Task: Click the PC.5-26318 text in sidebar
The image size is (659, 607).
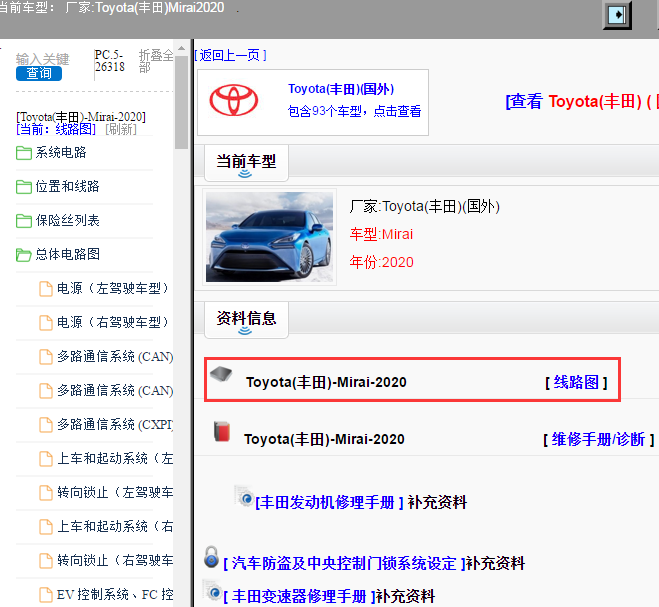Action: coord(110,61)
